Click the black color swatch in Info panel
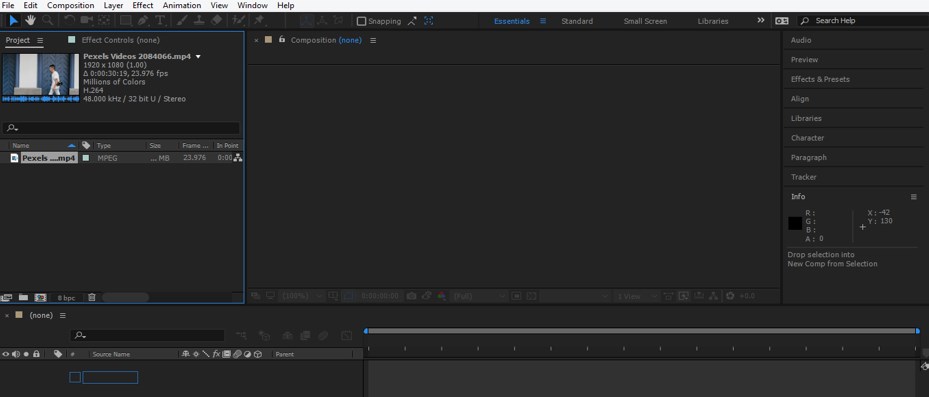This screenshot has width=929, height=397. click(x=795, y=223)
